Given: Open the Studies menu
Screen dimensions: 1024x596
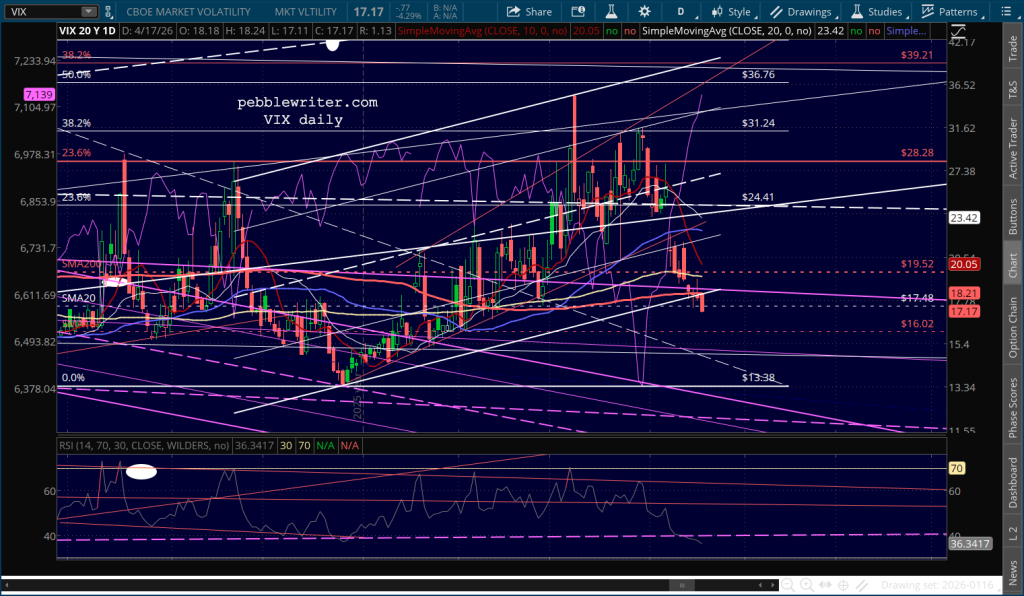Looking at the screenshot, I should pos(878,12).
